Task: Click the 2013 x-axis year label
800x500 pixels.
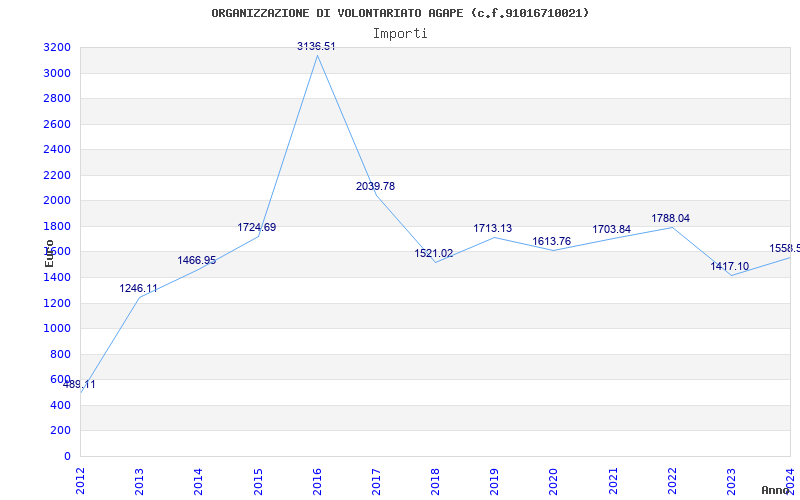Action: pos(139,482)
